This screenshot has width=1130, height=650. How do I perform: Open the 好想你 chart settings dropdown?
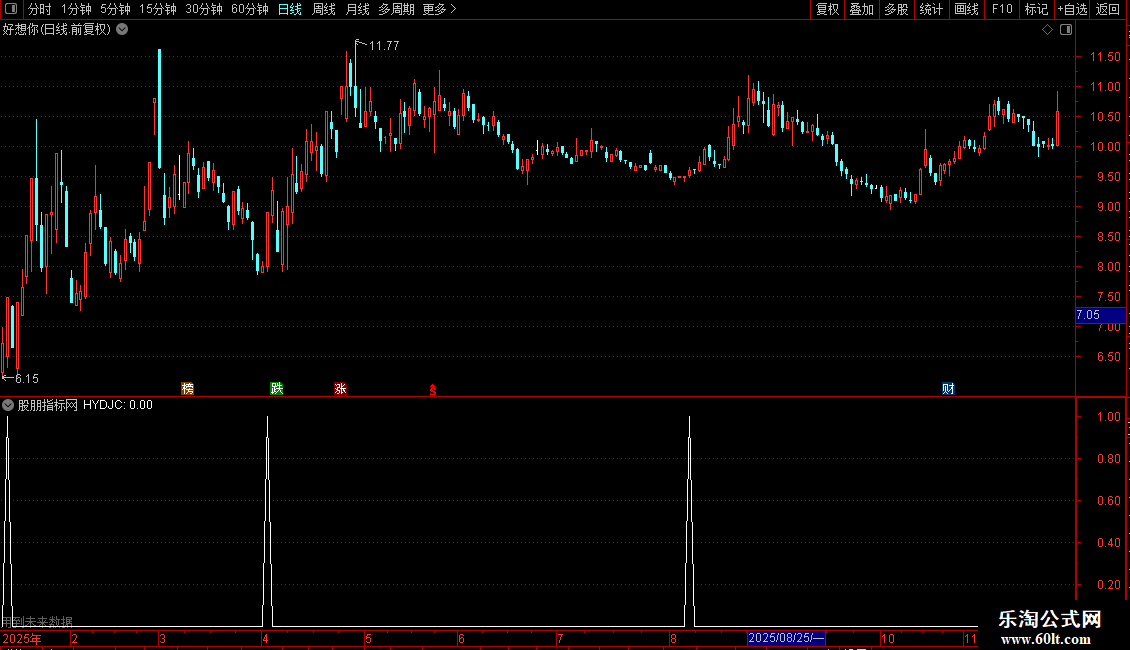coord(123,30)
